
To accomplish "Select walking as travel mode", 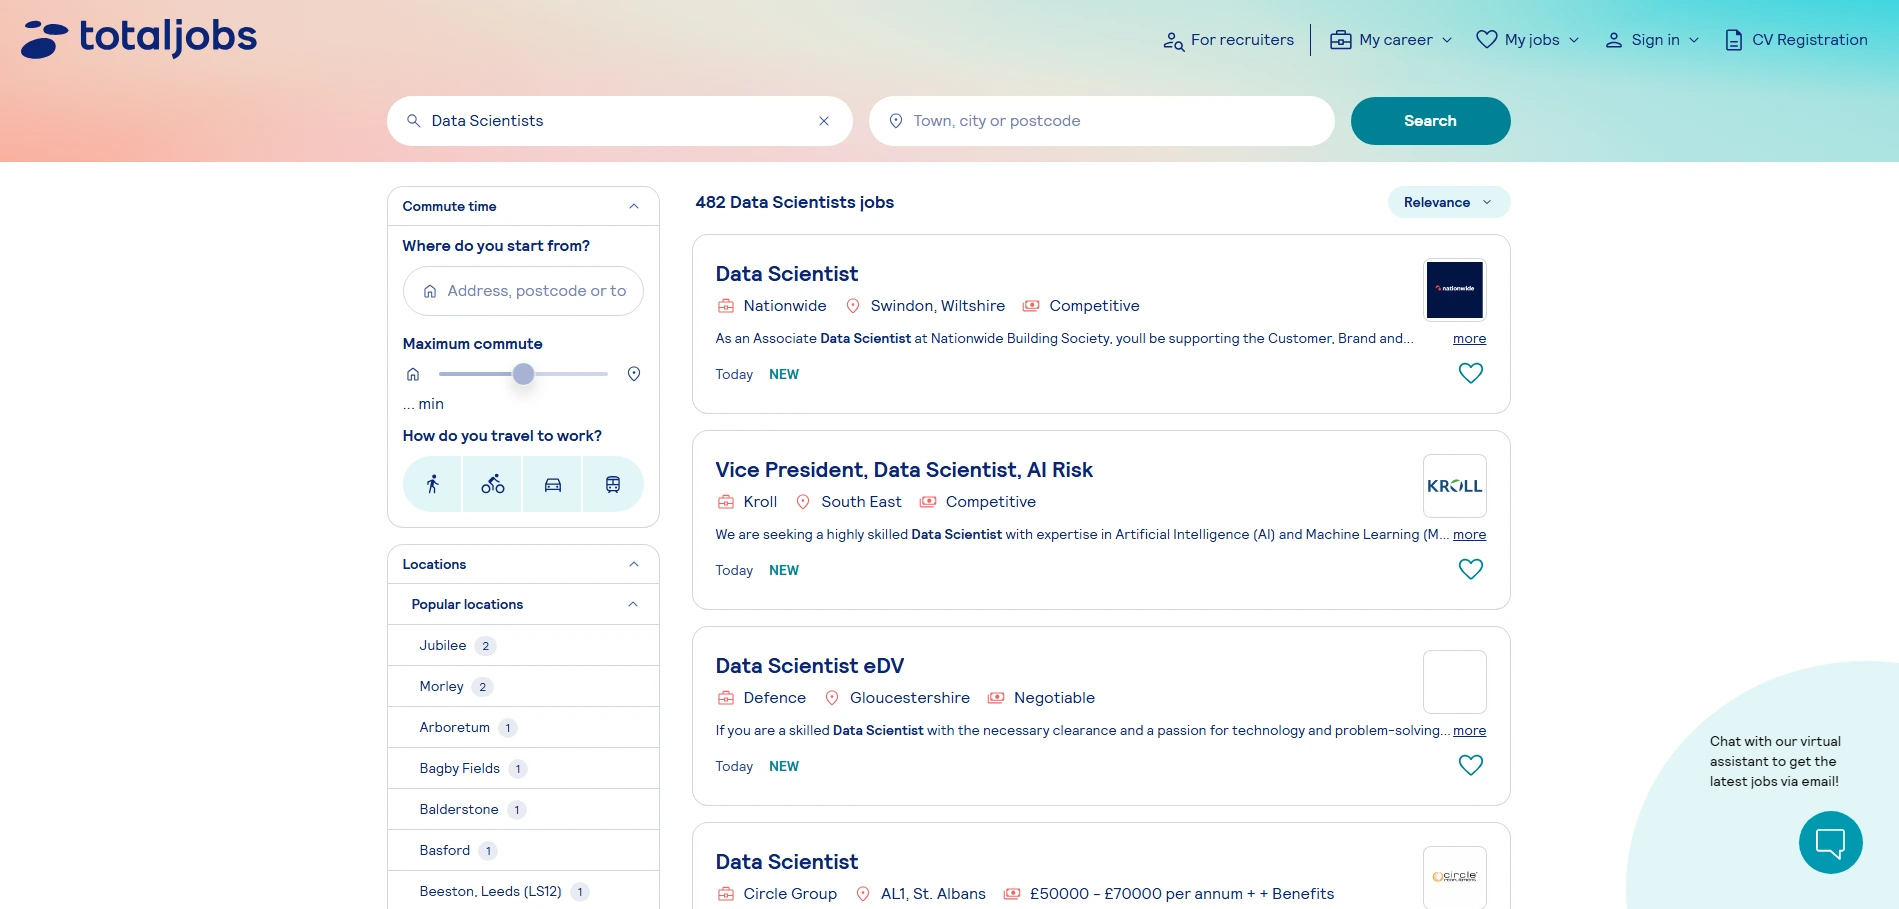I will click(432, 485).
